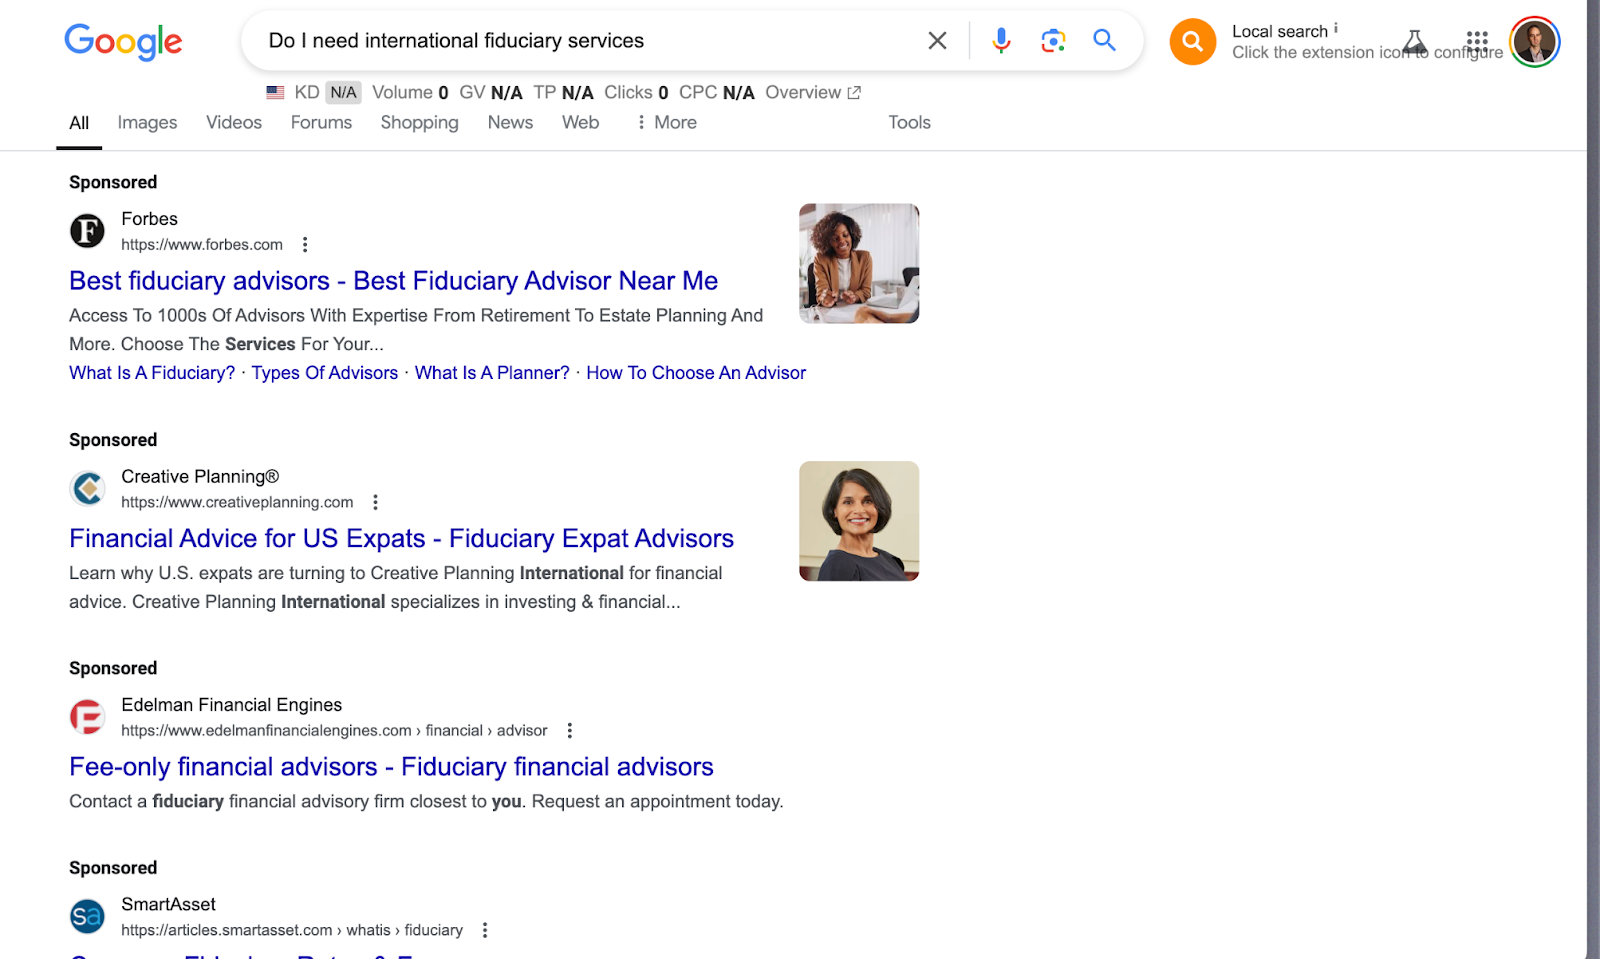Screen dimensions: 1600x959
Task: Open the SmartAsset ad options menu
Action: point(485,930)
